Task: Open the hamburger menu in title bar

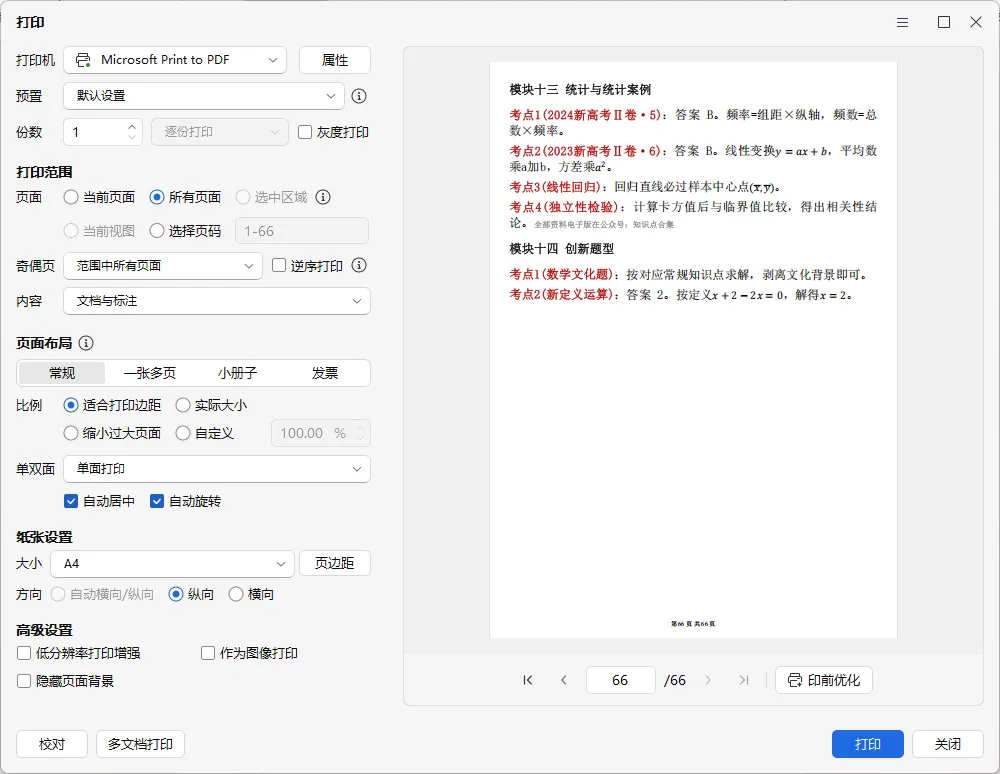Action: [x=902, y=22]
